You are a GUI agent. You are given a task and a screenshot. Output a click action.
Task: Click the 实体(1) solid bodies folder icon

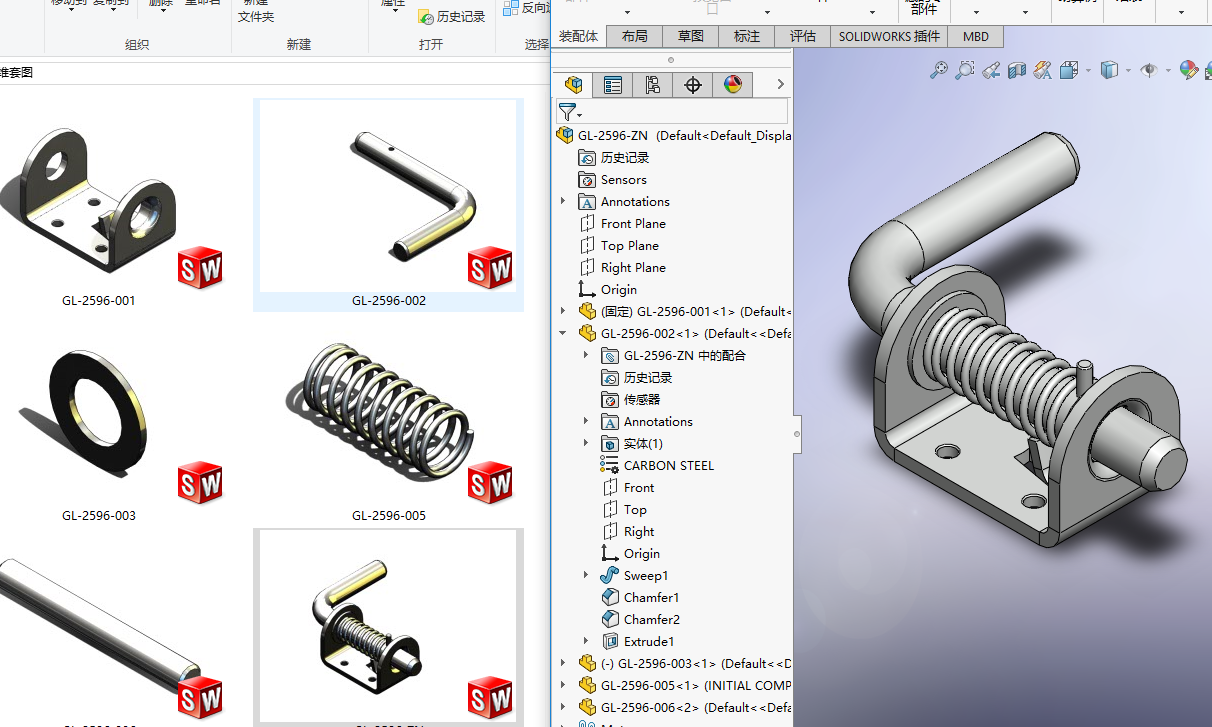pyautogui.click(x=610, y=443)
